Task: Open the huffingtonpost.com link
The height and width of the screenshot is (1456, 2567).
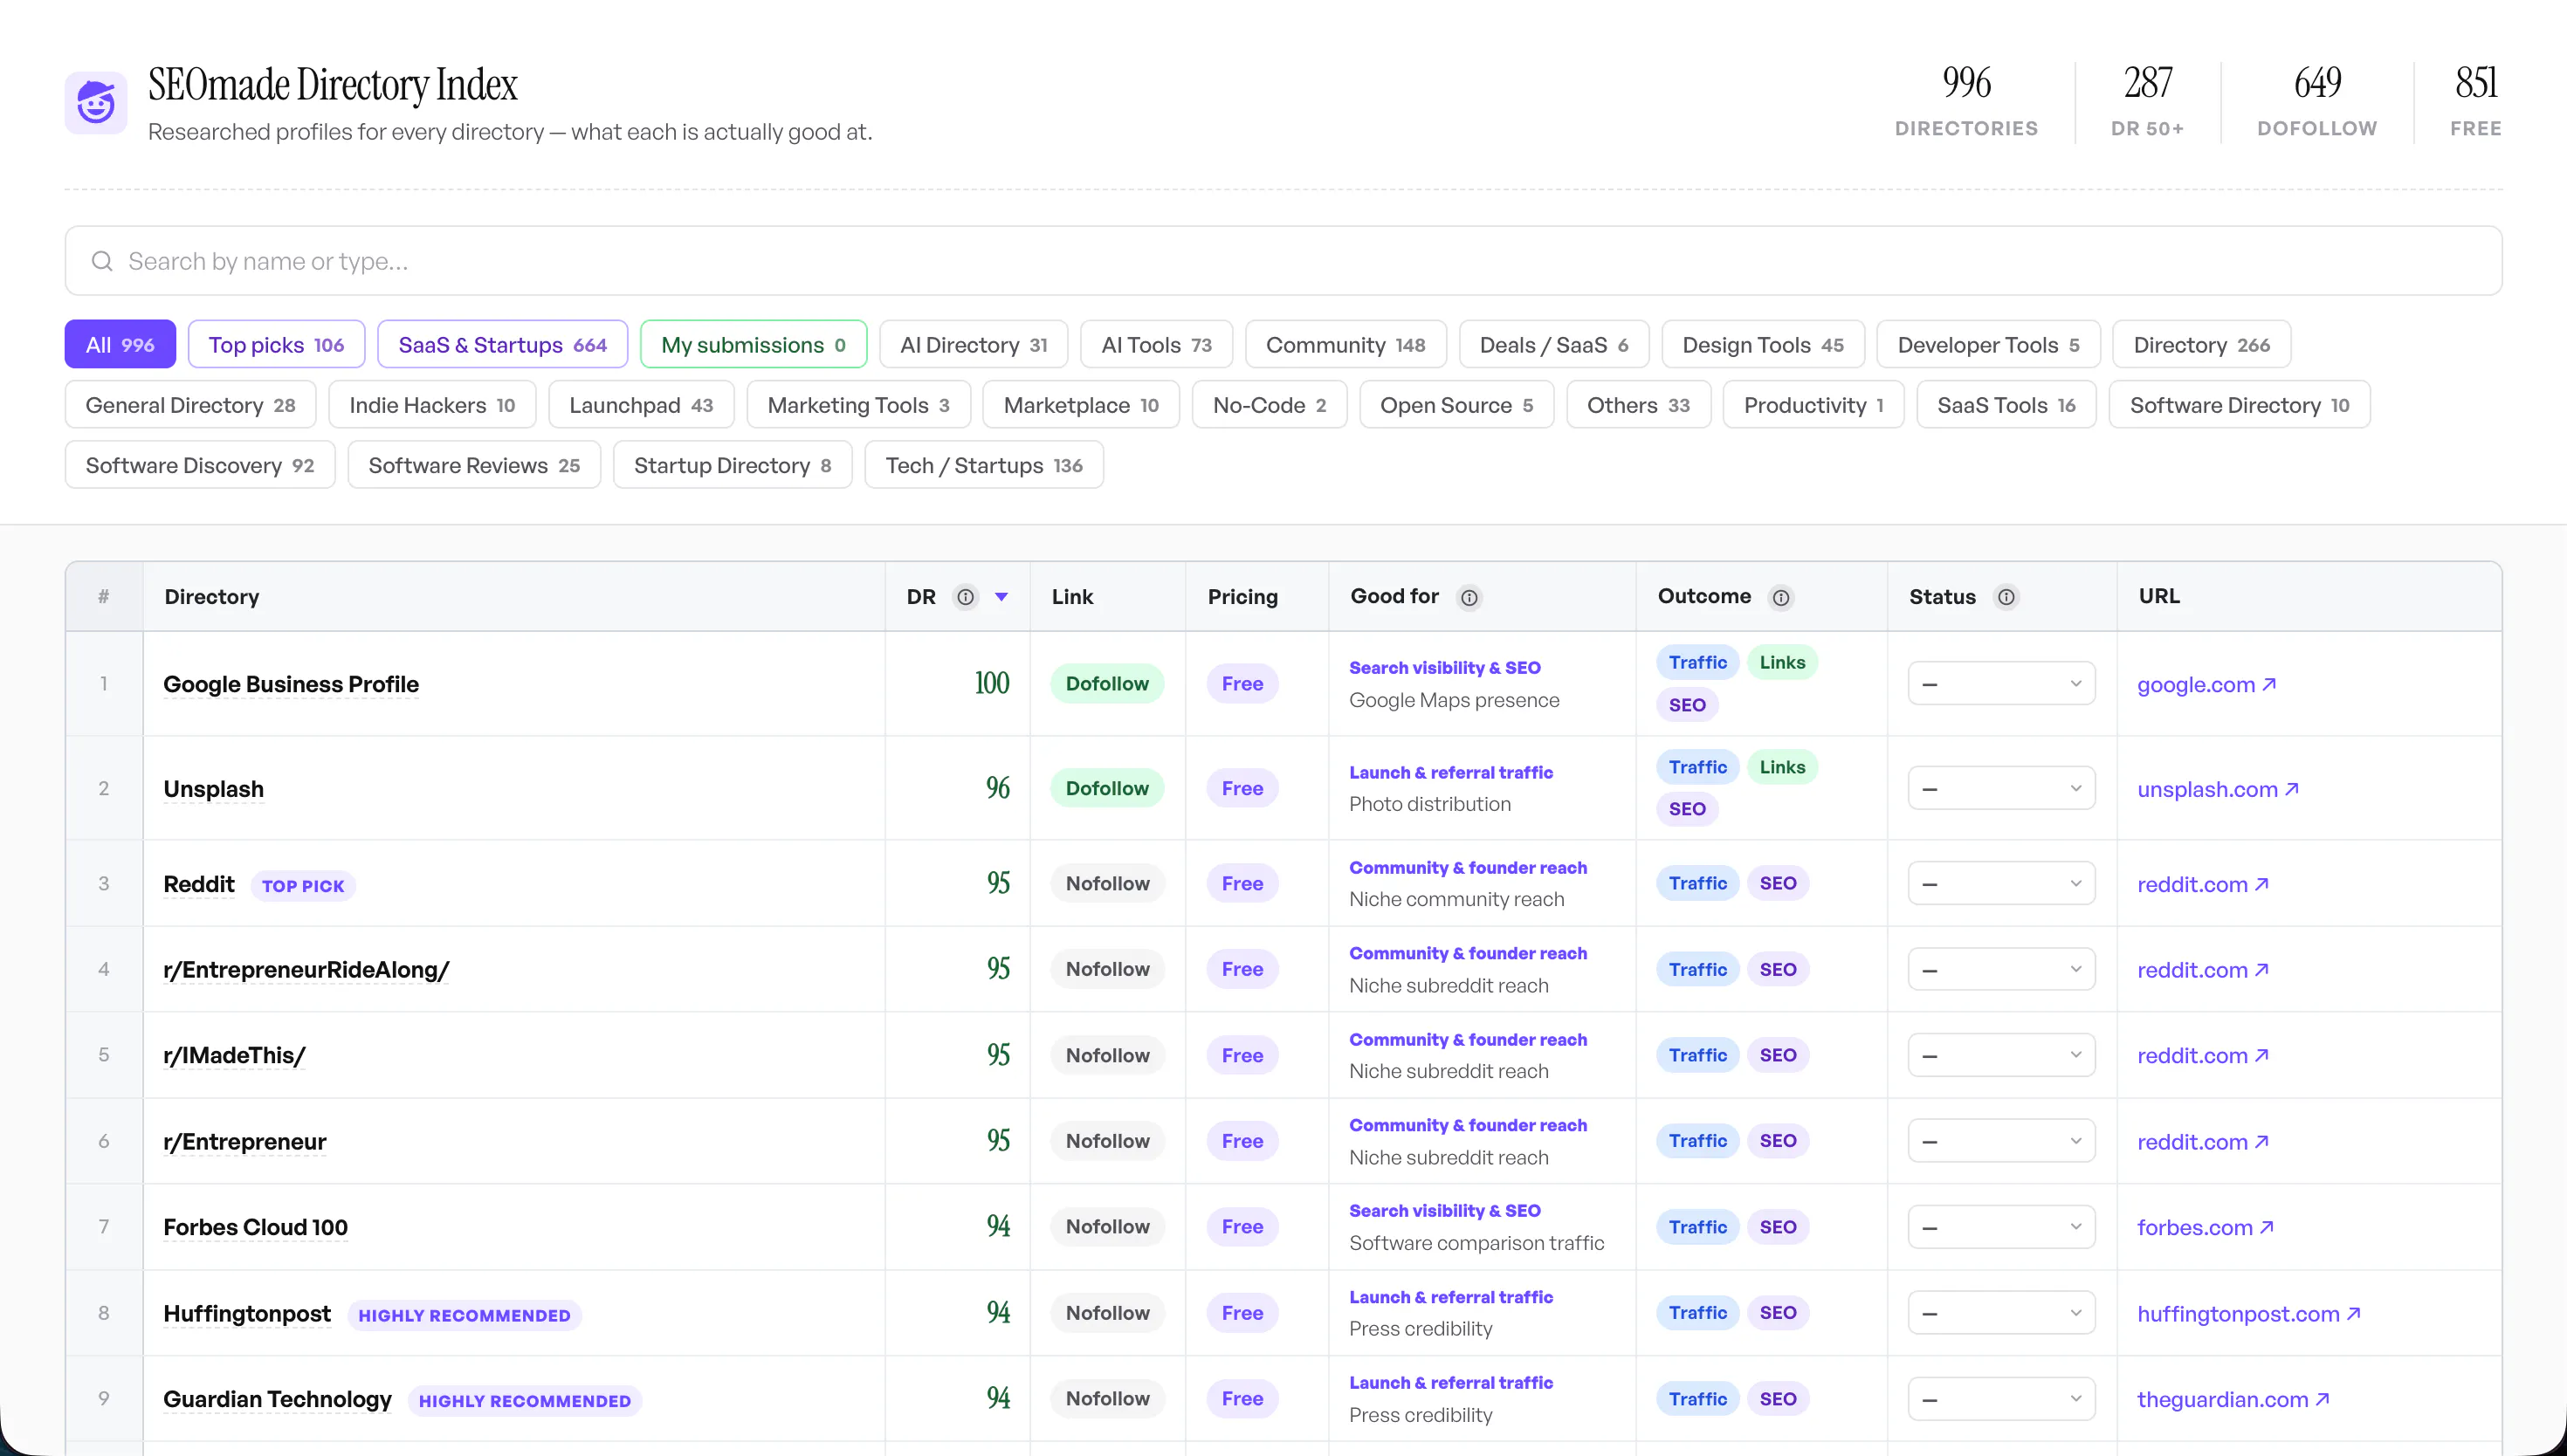Action: (x=2249, y=1314)
